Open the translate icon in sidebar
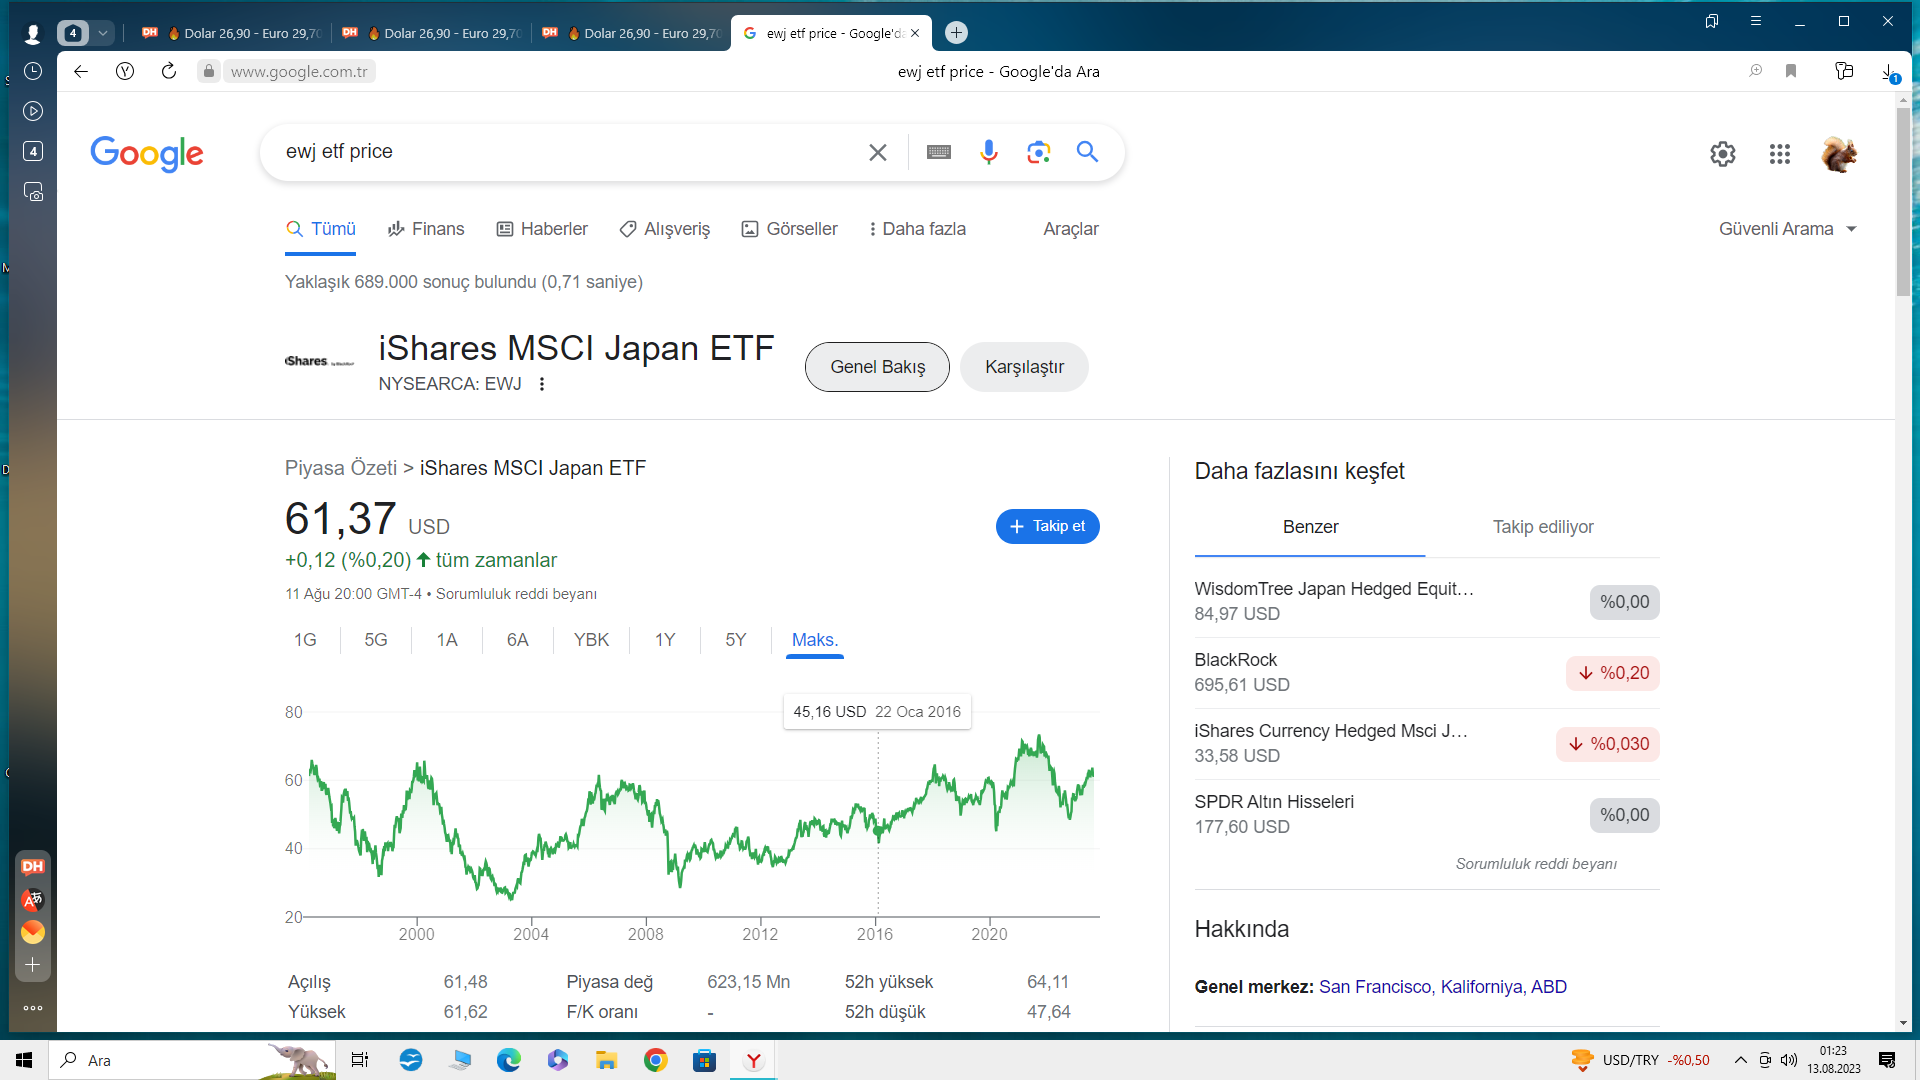 (x=33, y=899)
